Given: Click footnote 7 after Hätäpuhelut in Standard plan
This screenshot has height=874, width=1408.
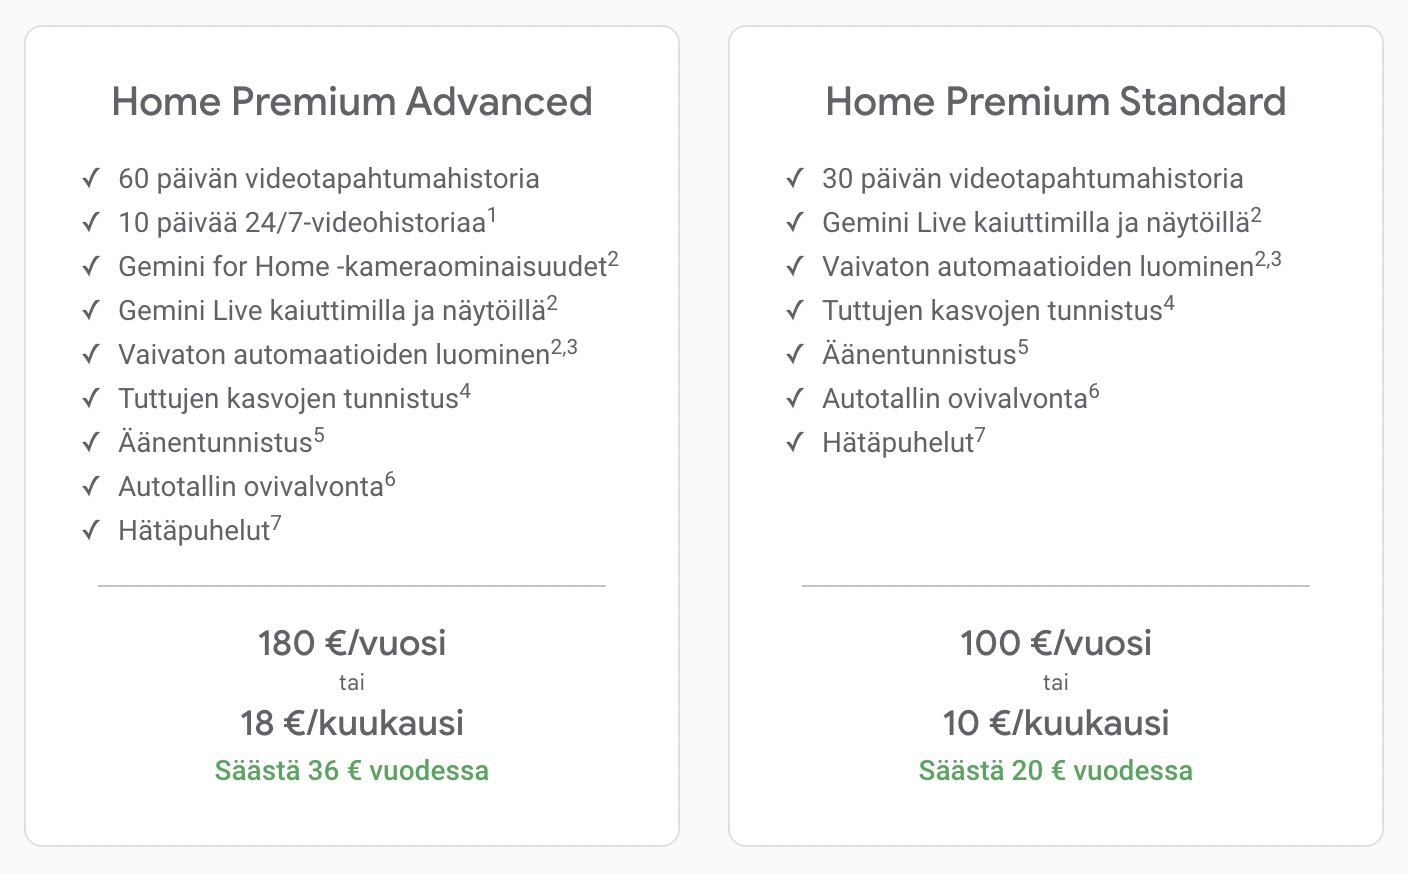Looking at the screenshot, I should point(980,435).
